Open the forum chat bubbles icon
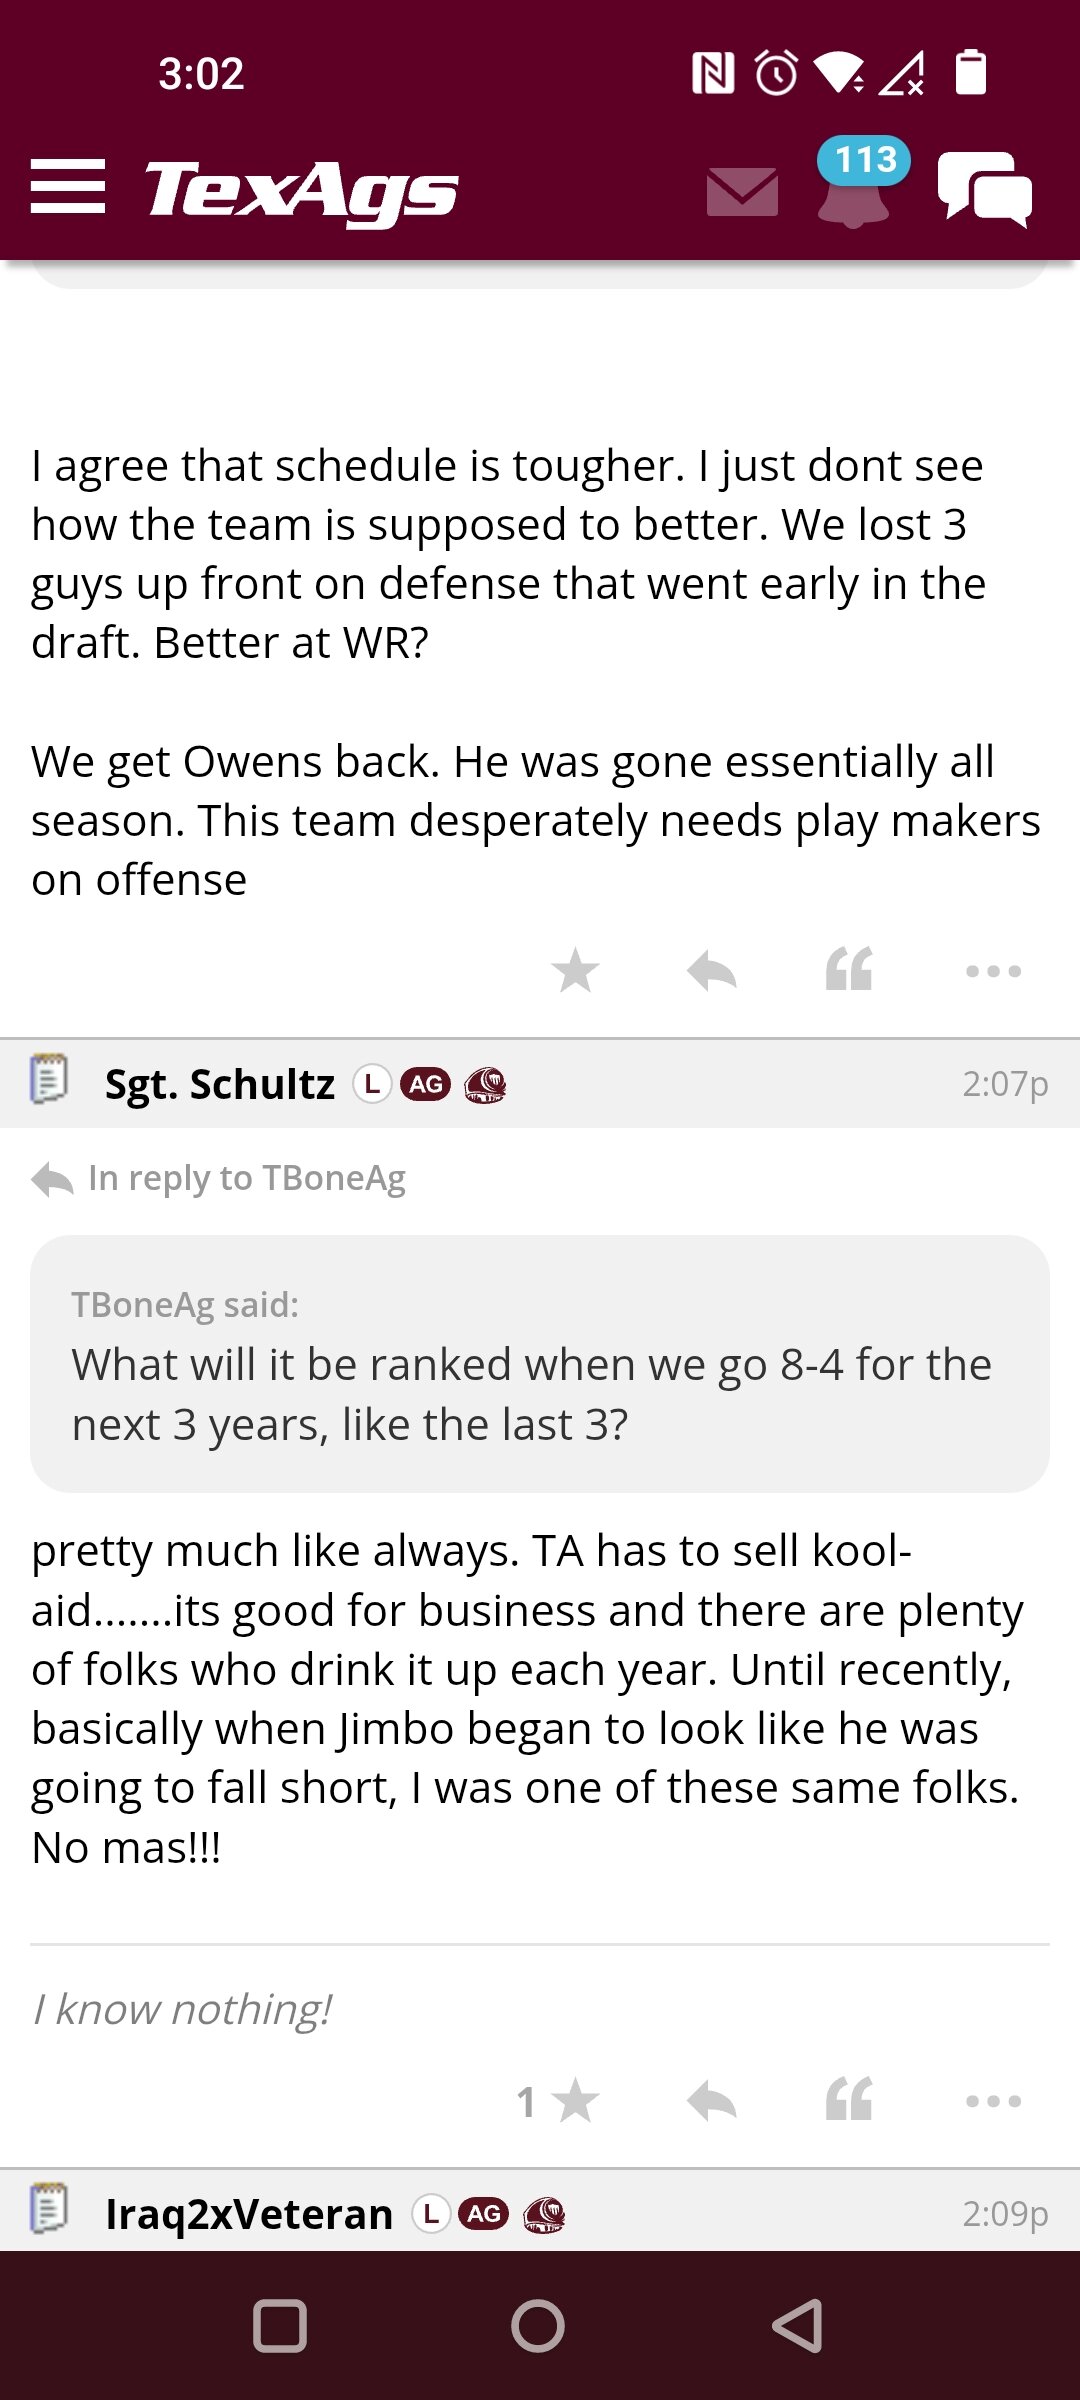 click(x=985, y=190)
